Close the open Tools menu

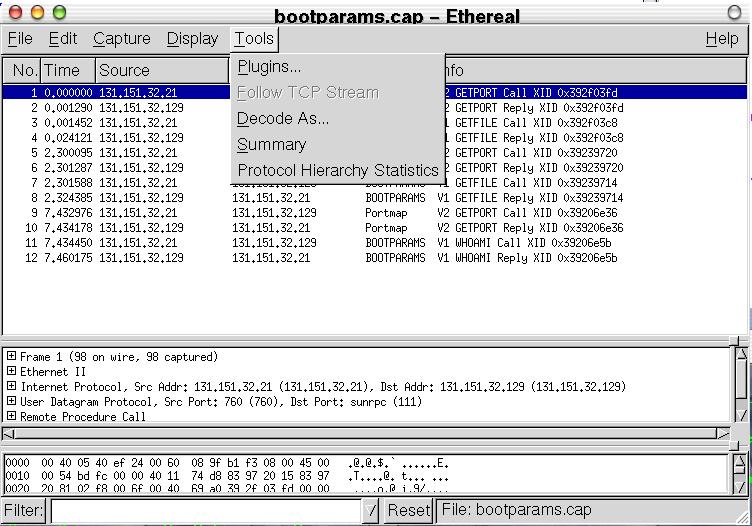254,38
